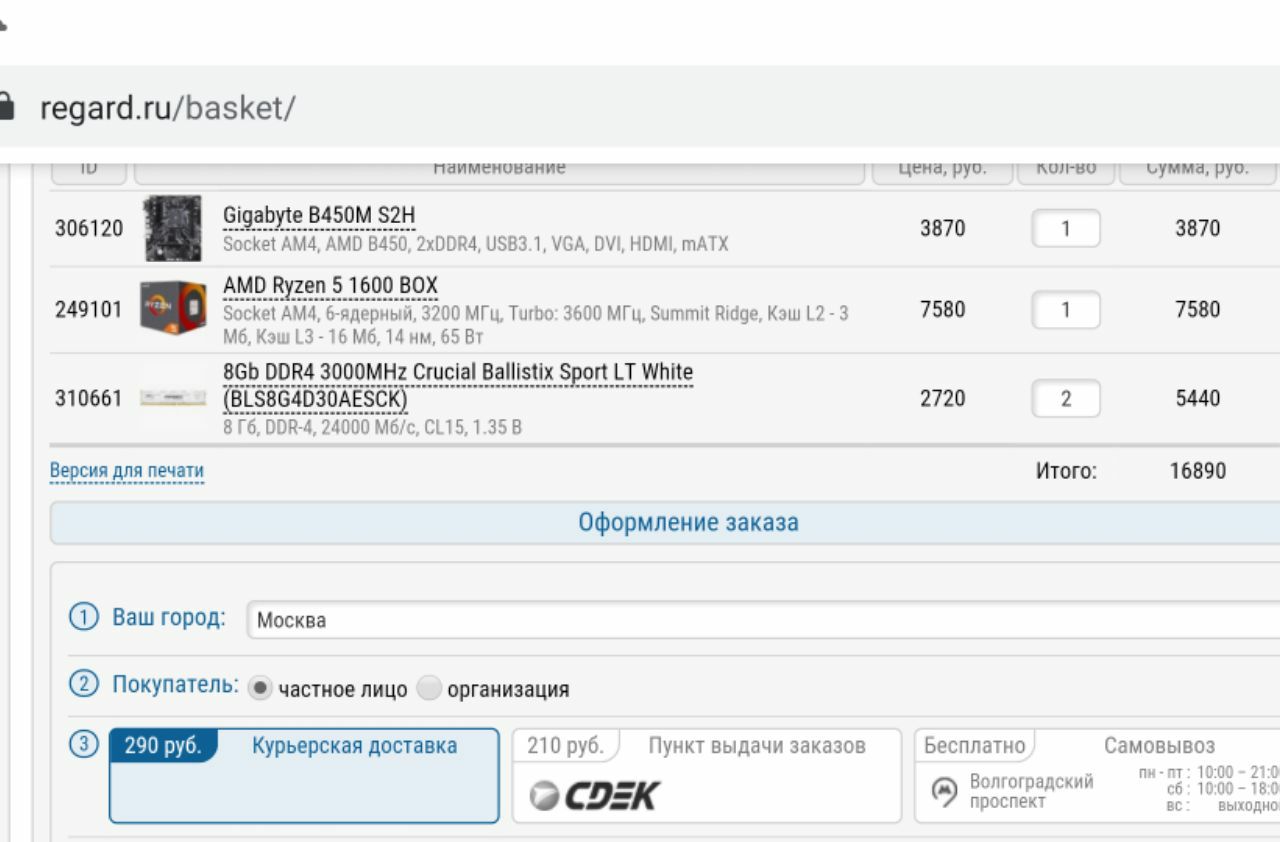Click quantity field for AMD Ryzen 5 1600

1065,309
